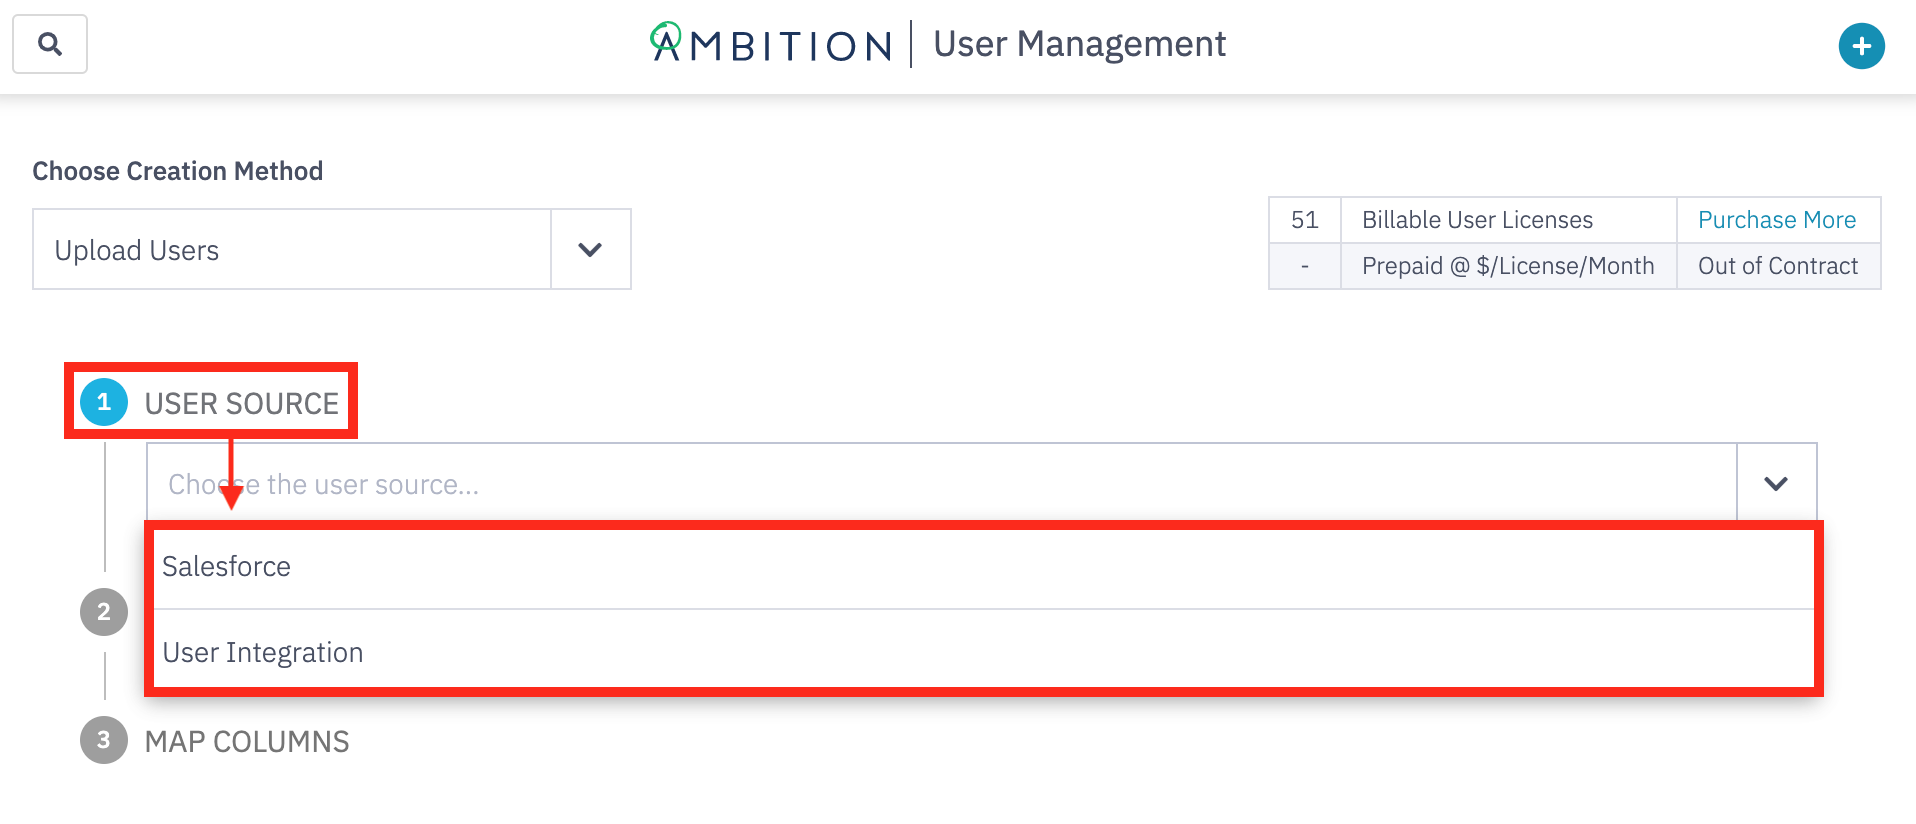Open the Upload Users creation method box
The image size is (1916, 824).
coord(292,249)
